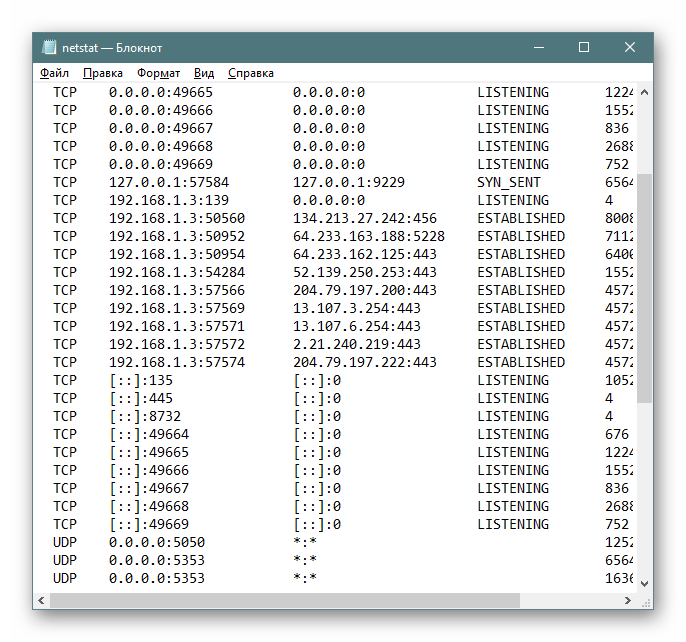Click local address 0.0.0.0:49665
The width and height of the screenshot is (686, 642).
161,92
